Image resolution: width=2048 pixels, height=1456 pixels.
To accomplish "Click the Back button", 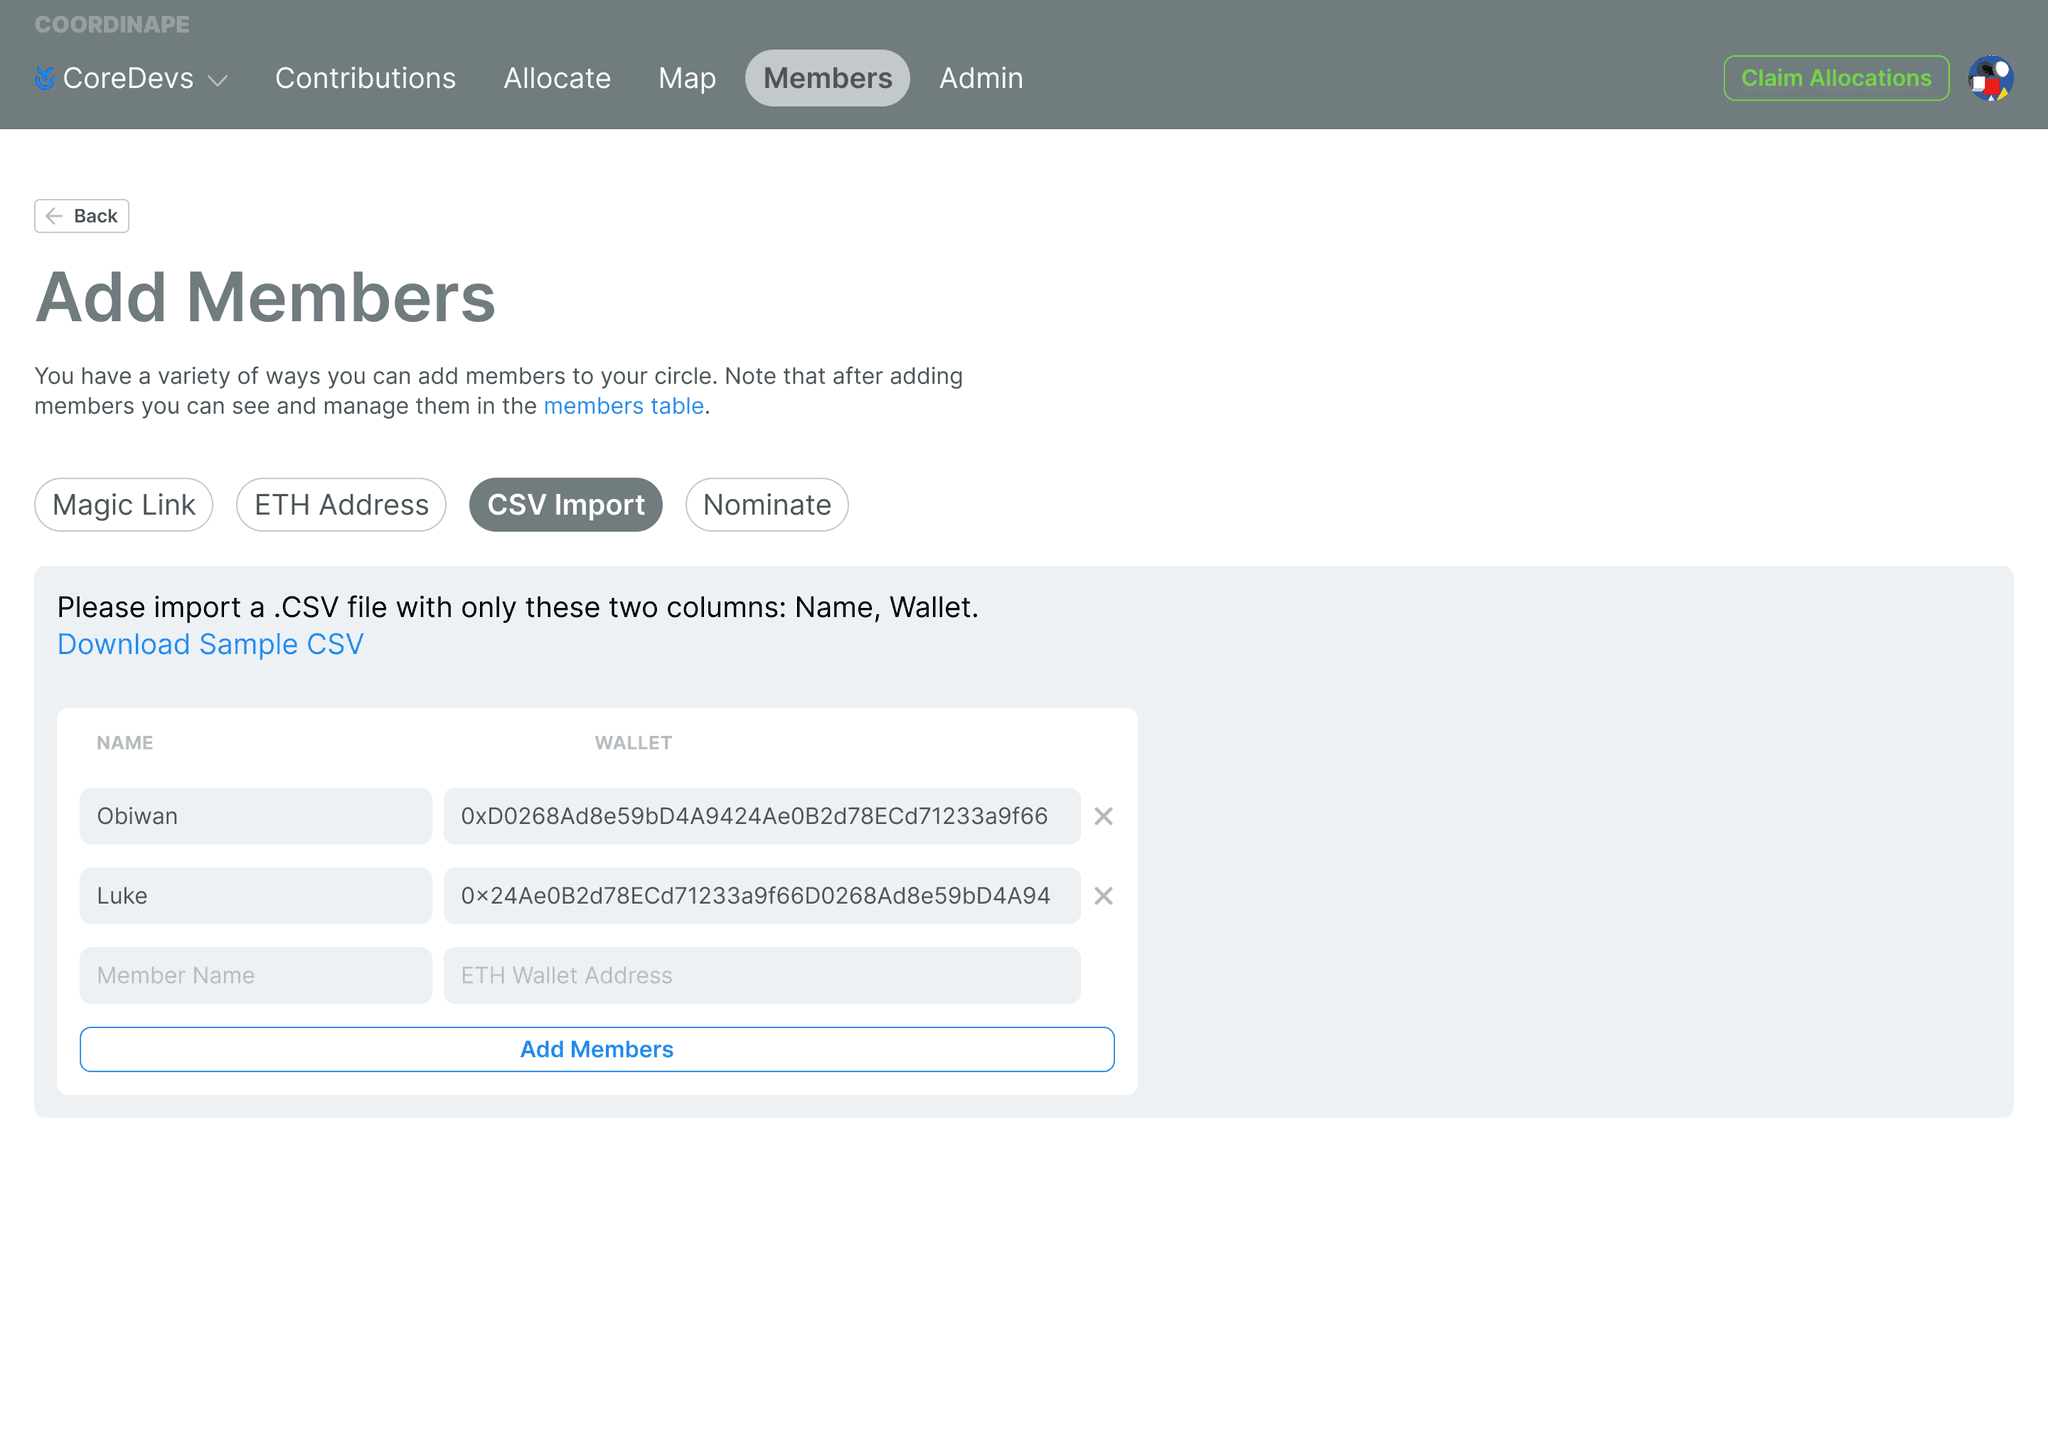I will pyautogui.click(x=82, y=216).
